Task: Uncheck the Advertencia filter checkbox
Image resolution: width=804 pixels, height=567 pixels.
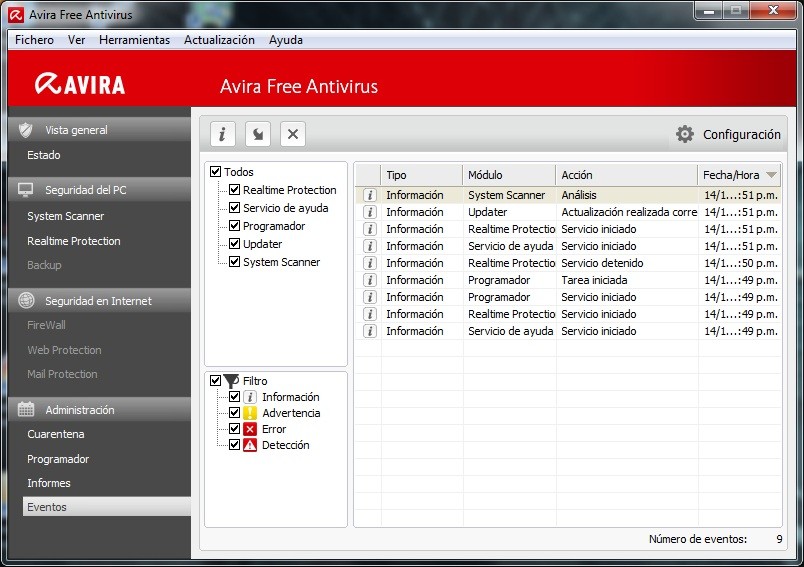Action: pos(234,413)
